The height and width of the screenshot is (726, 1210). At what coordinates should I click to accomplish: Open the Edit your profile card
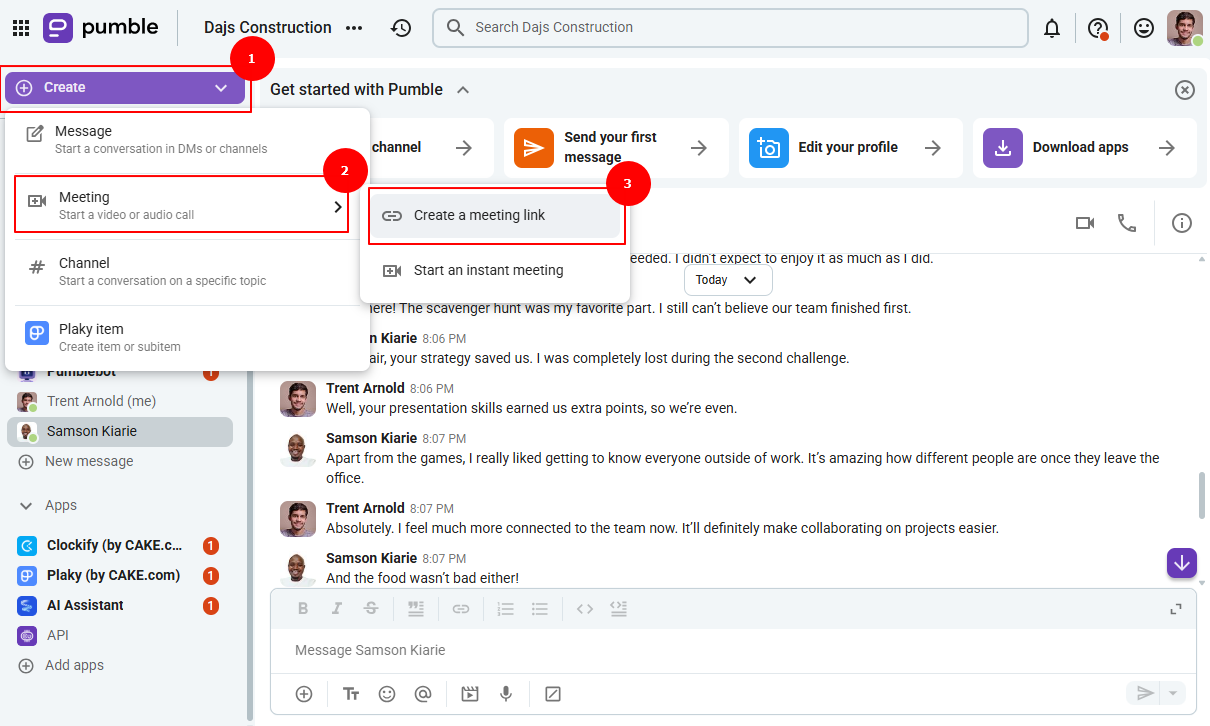point(850,148)
